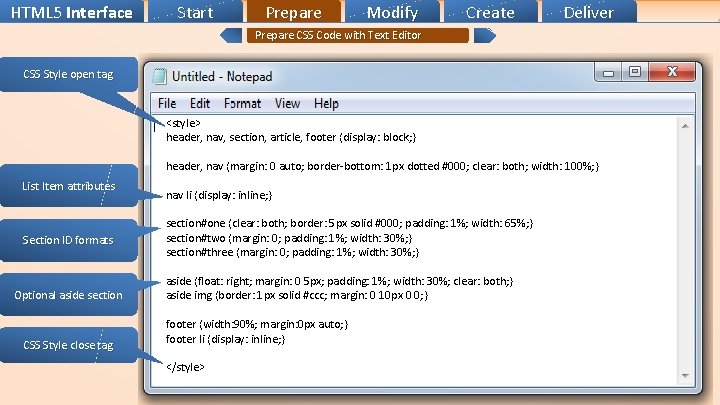Click the scrollbar down arrow in Notepad
The height and width of the screenshot is (405, 720).
685,376
